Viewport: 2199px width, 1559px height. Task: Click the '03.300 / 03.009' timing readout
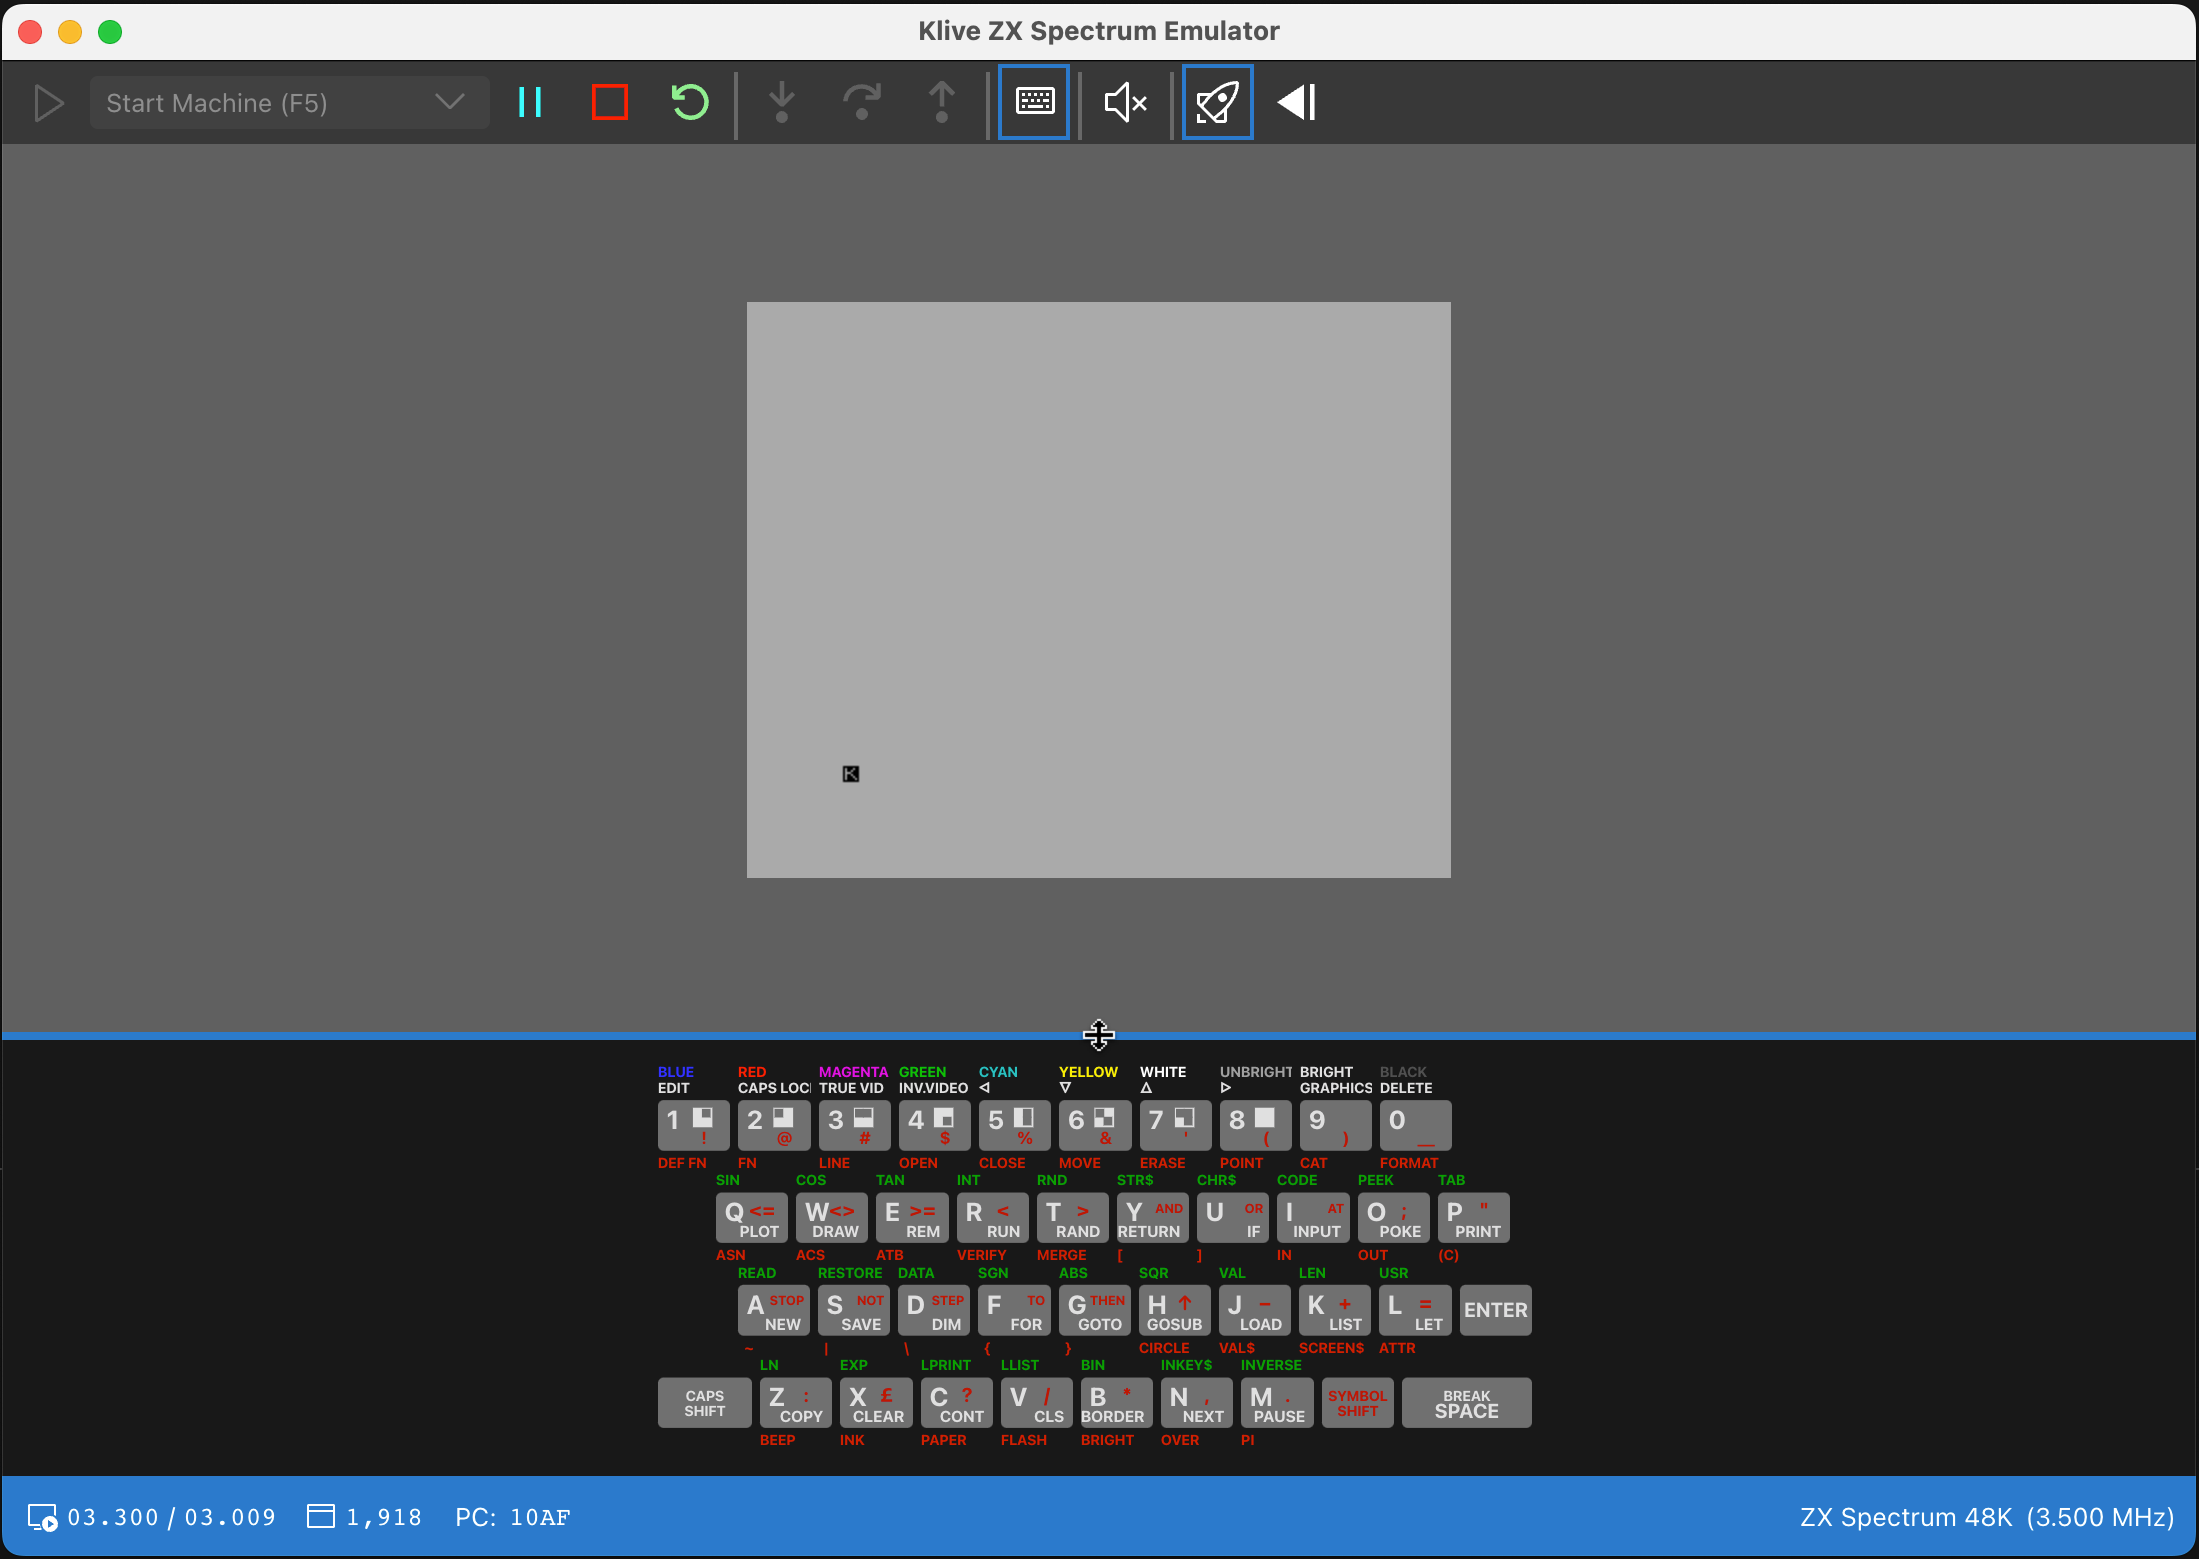[x=171, y=1517]
